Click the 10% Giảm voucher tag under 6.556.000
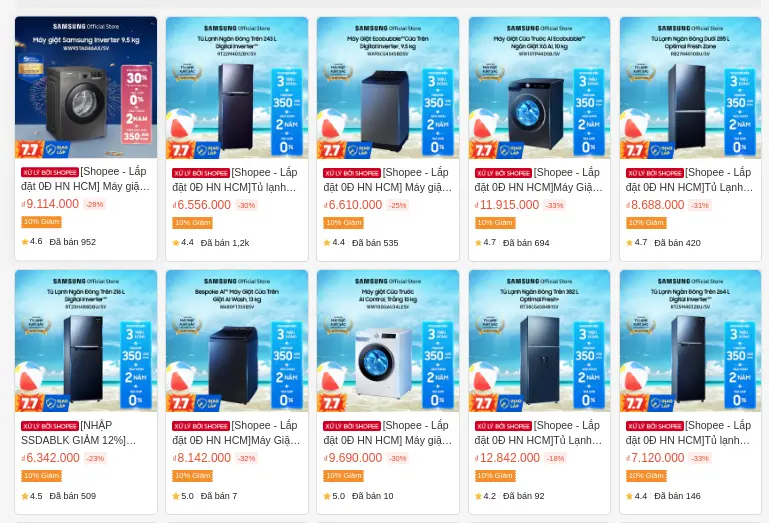 [x=192, y=223]
